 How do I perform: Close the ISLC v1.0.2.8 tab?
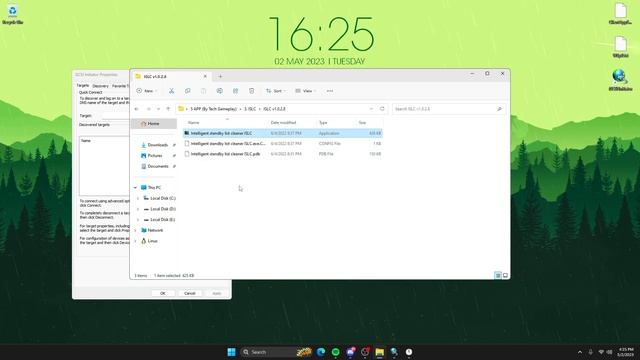[x=205, y=76]
